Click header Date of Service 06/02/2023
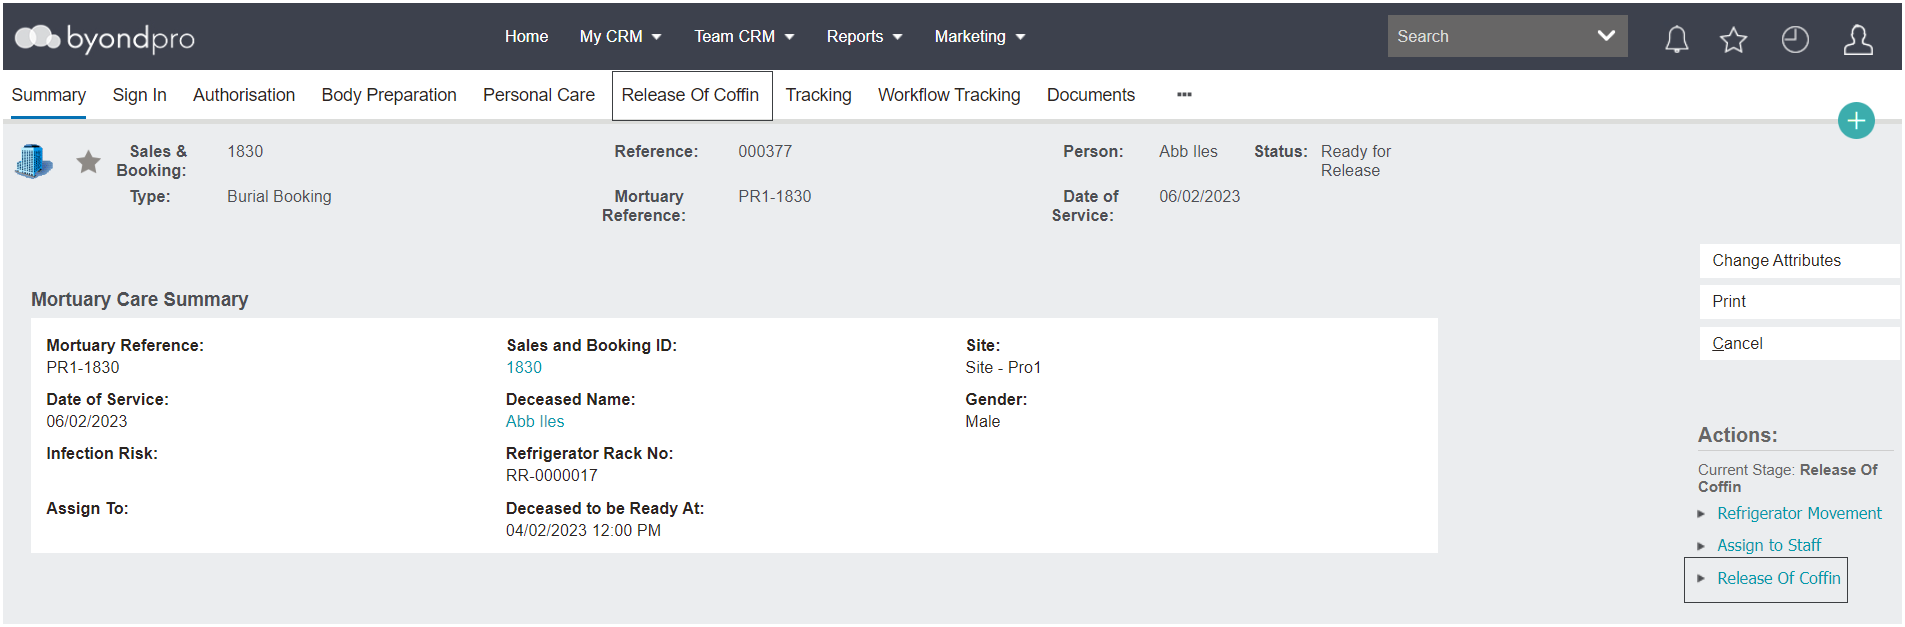 1199,196
